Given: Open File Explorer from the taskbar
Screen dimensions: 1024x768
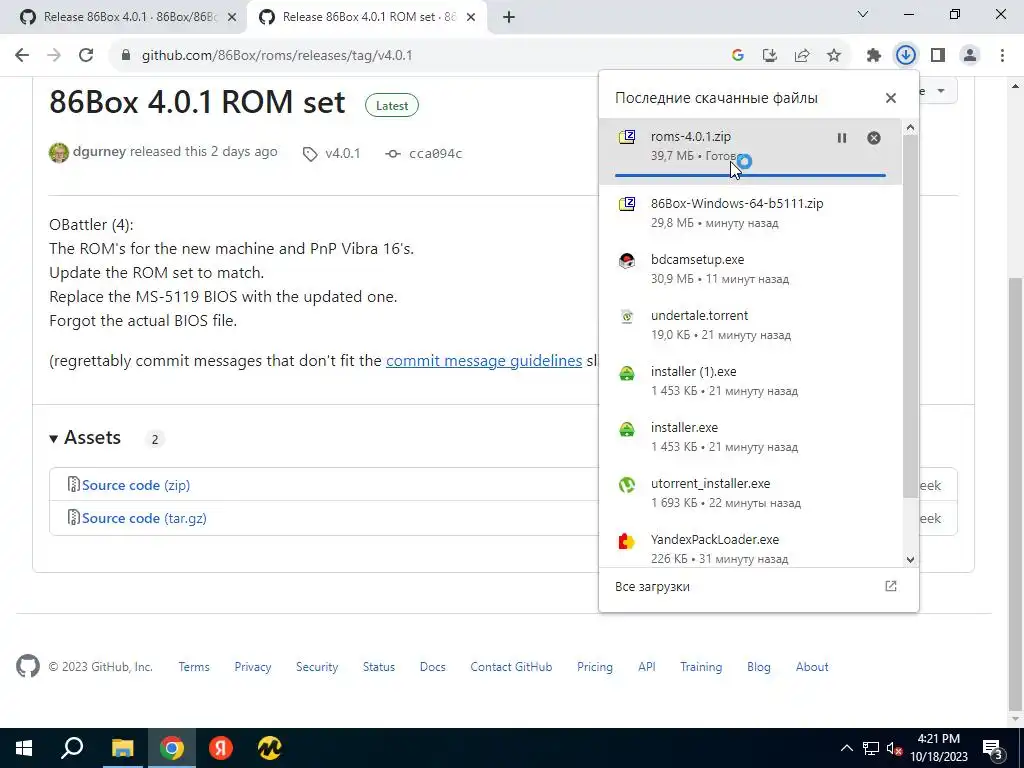Looking at the screenshot, I should tap(122, 748).
